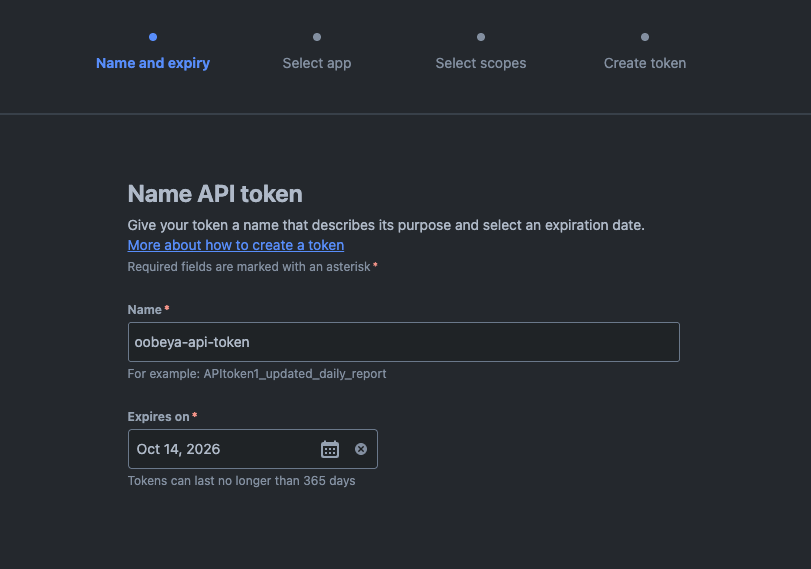Click the Oct 14, 2026 expiry date field
The width and height of the screenshot is (811, 569).
click(220, 449)
